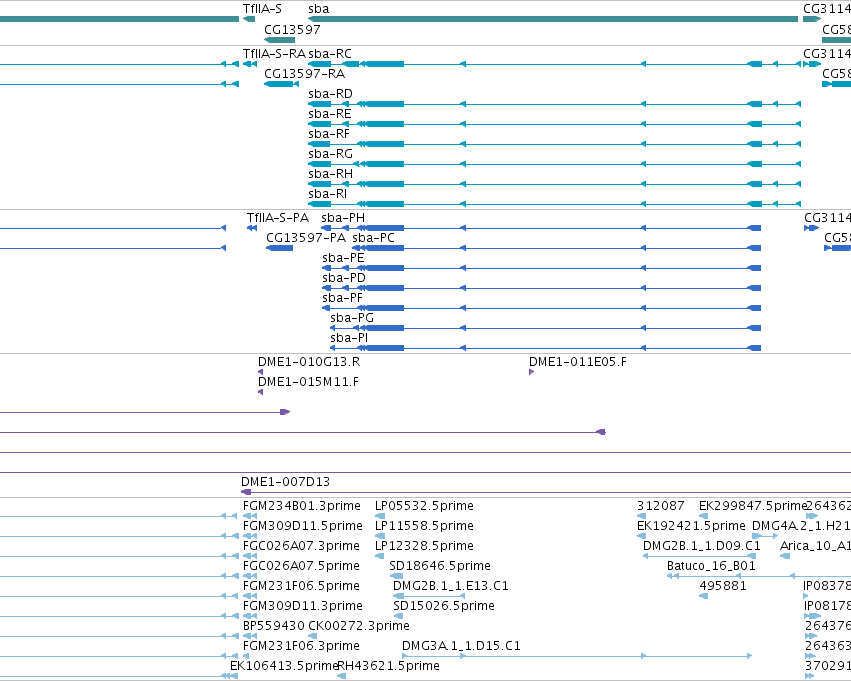Click 312087 feature label

point(661,506)
